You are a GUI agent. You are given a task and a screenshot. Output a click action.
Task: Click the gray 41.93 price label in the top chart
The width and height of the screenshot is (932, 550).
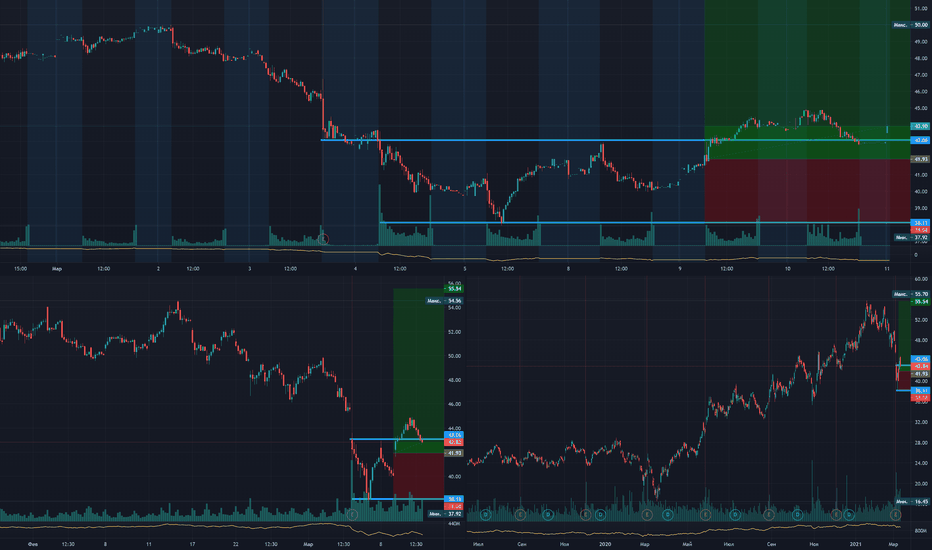pos(920,159)
